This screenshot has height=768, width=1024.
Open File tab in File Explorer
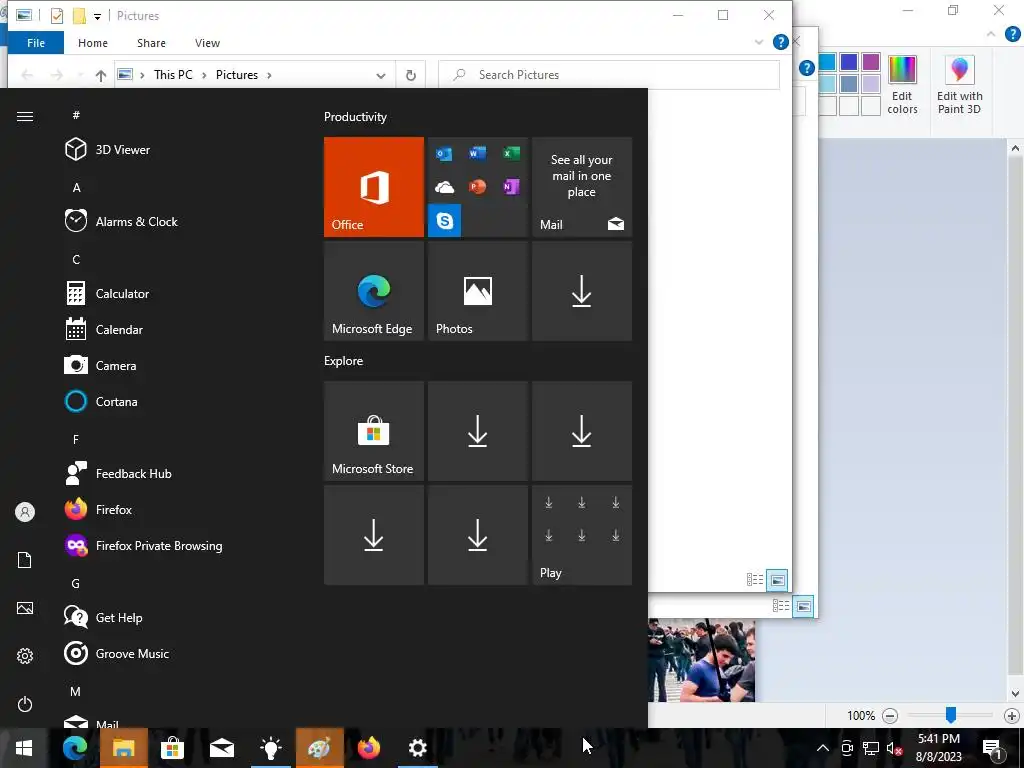(x=36, y=43)
